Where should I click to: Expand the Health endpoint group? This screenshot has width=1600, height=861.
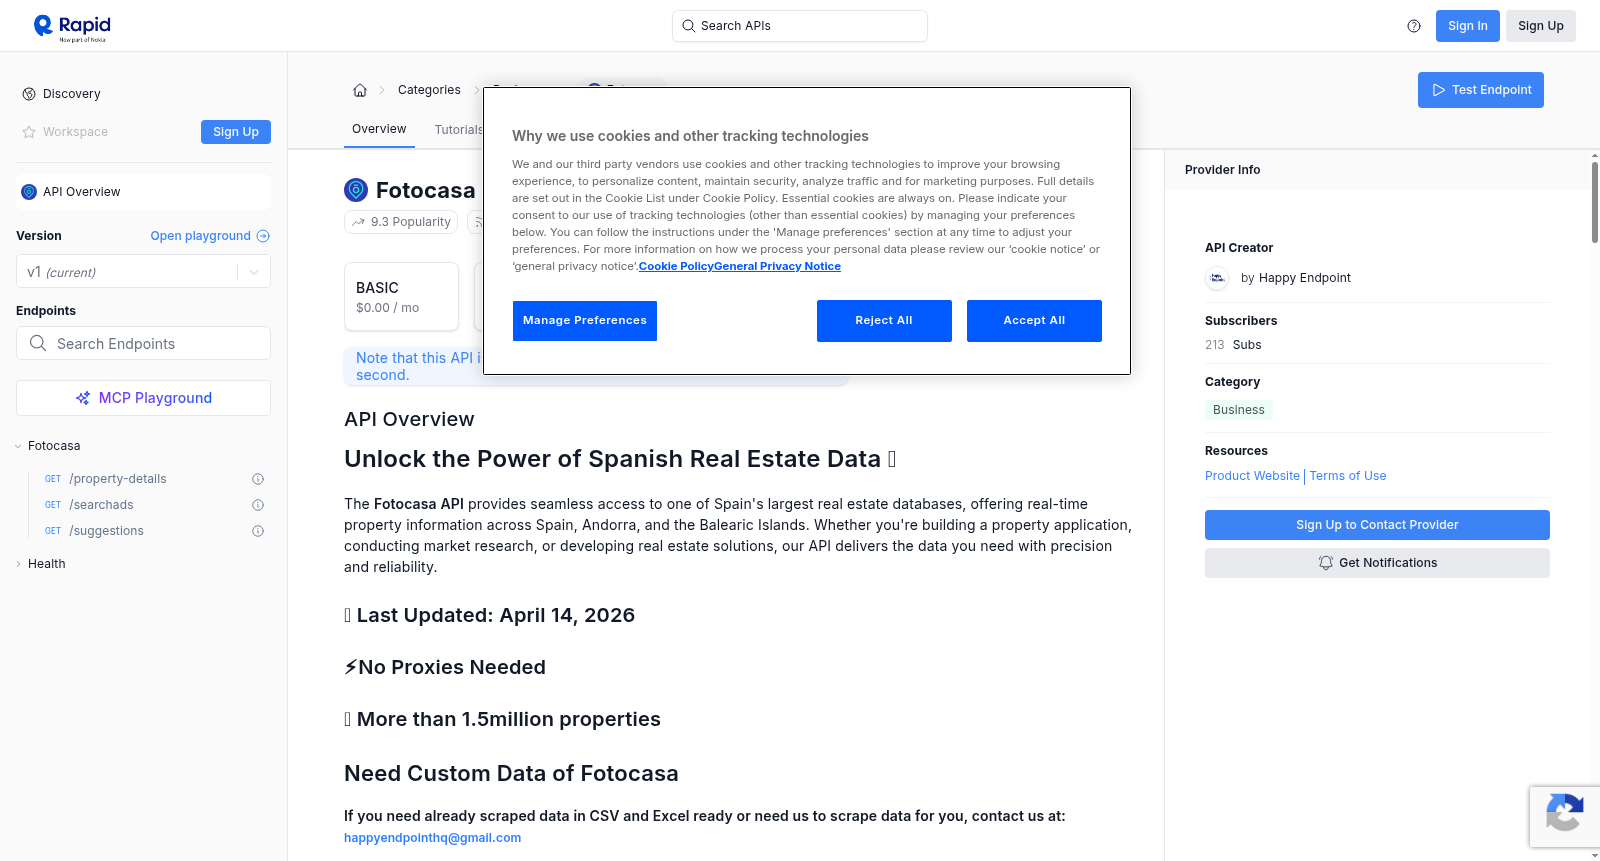18,564
